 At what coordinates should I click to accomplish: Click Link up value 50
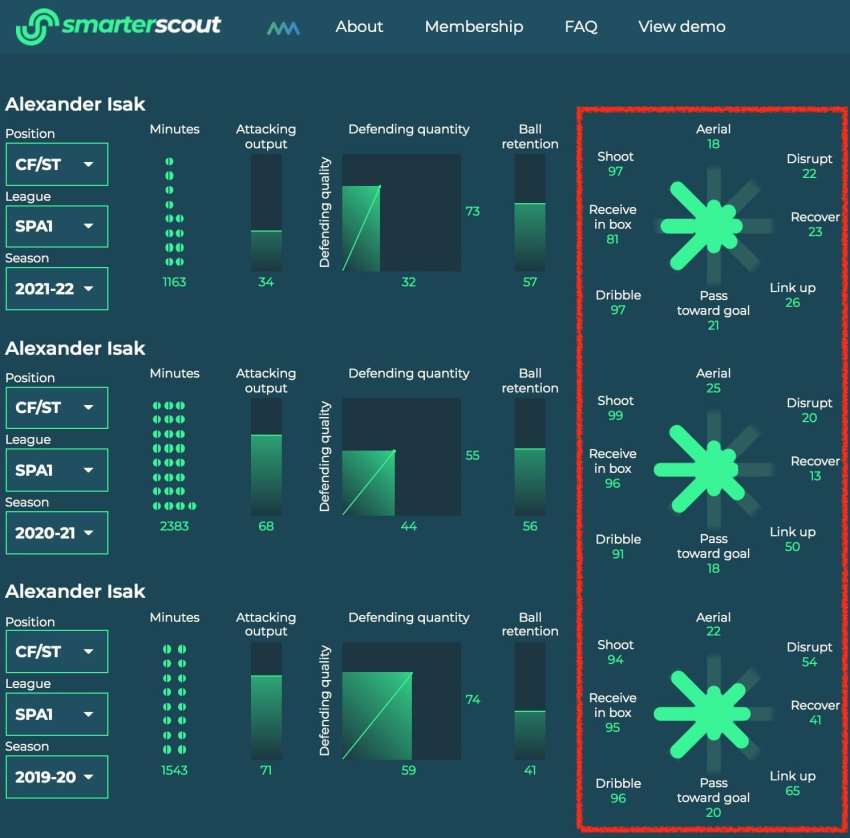click(x=793, y=546)
